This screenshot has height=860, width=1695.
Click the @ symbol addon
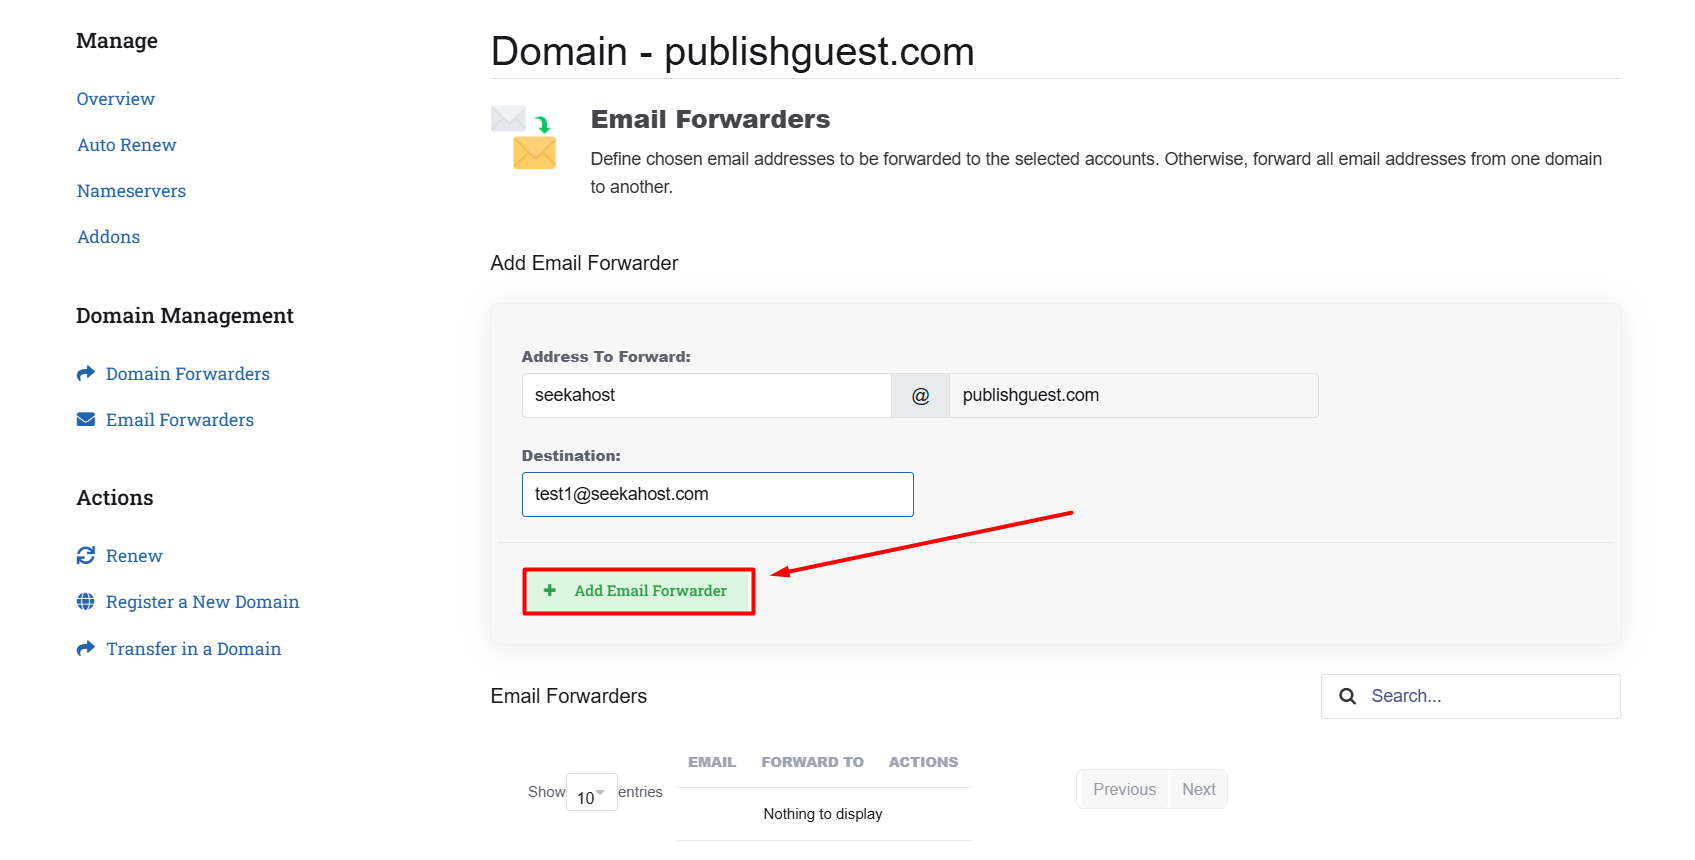[x=920, y=395]
